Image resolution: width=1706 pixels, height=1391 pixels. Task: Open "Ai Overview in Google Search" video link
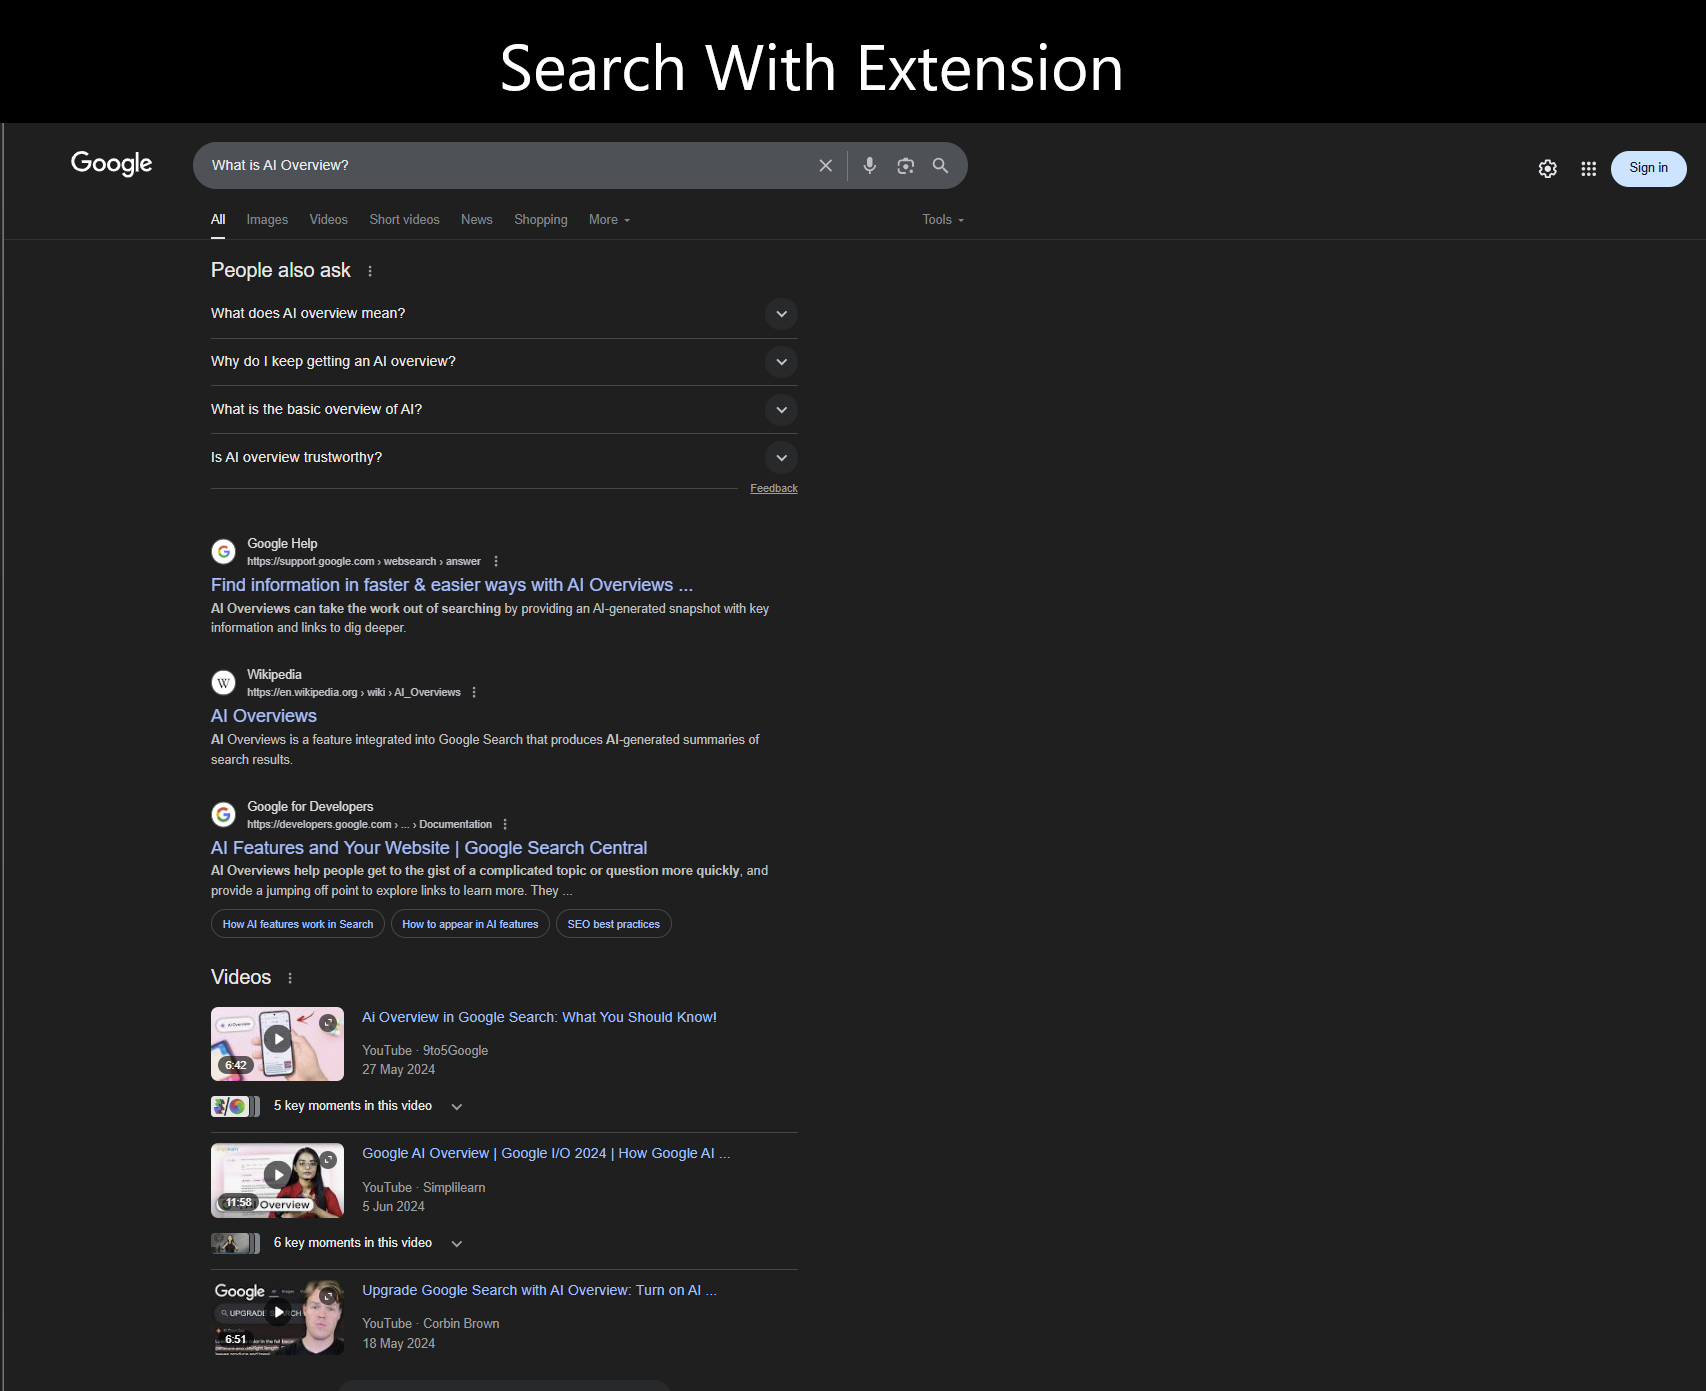pyautogui.click(x=539, y=1018)
